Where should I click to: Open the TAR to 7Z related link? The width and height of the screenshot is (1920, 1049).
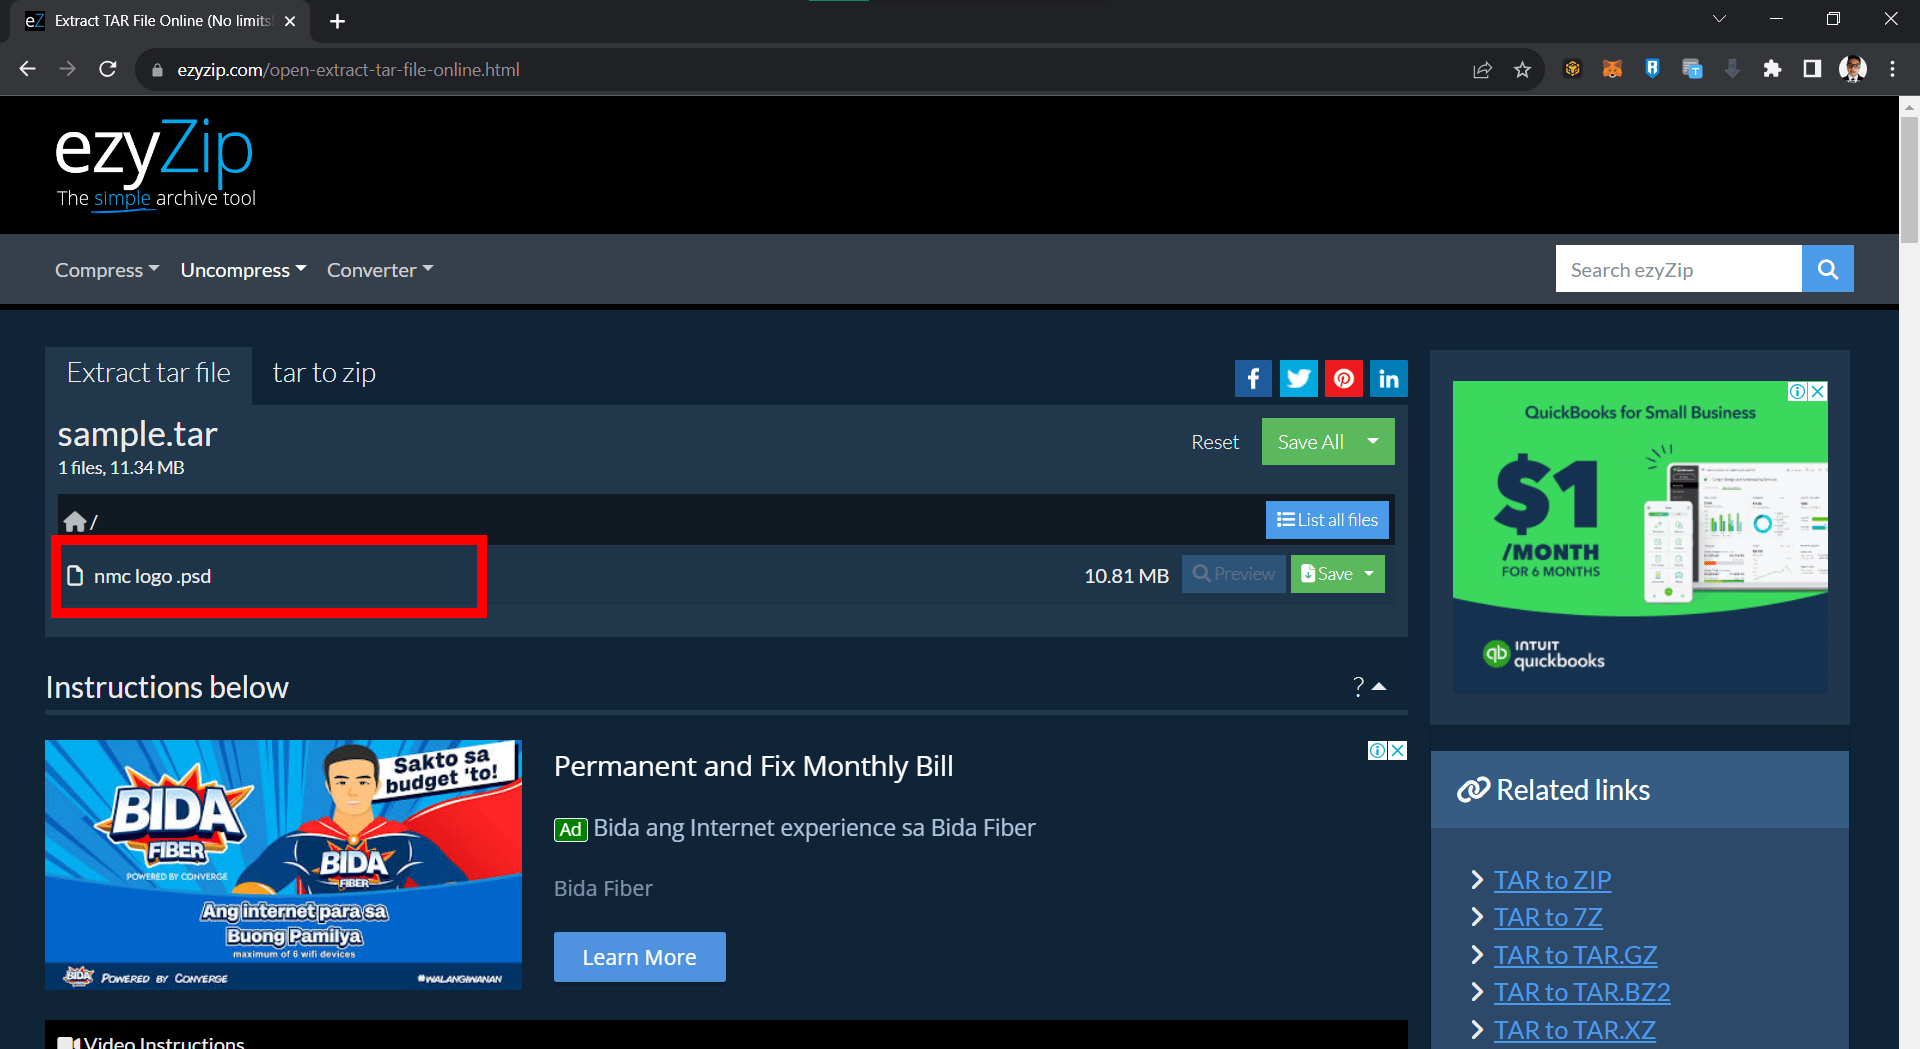(x=1548, y=916)
